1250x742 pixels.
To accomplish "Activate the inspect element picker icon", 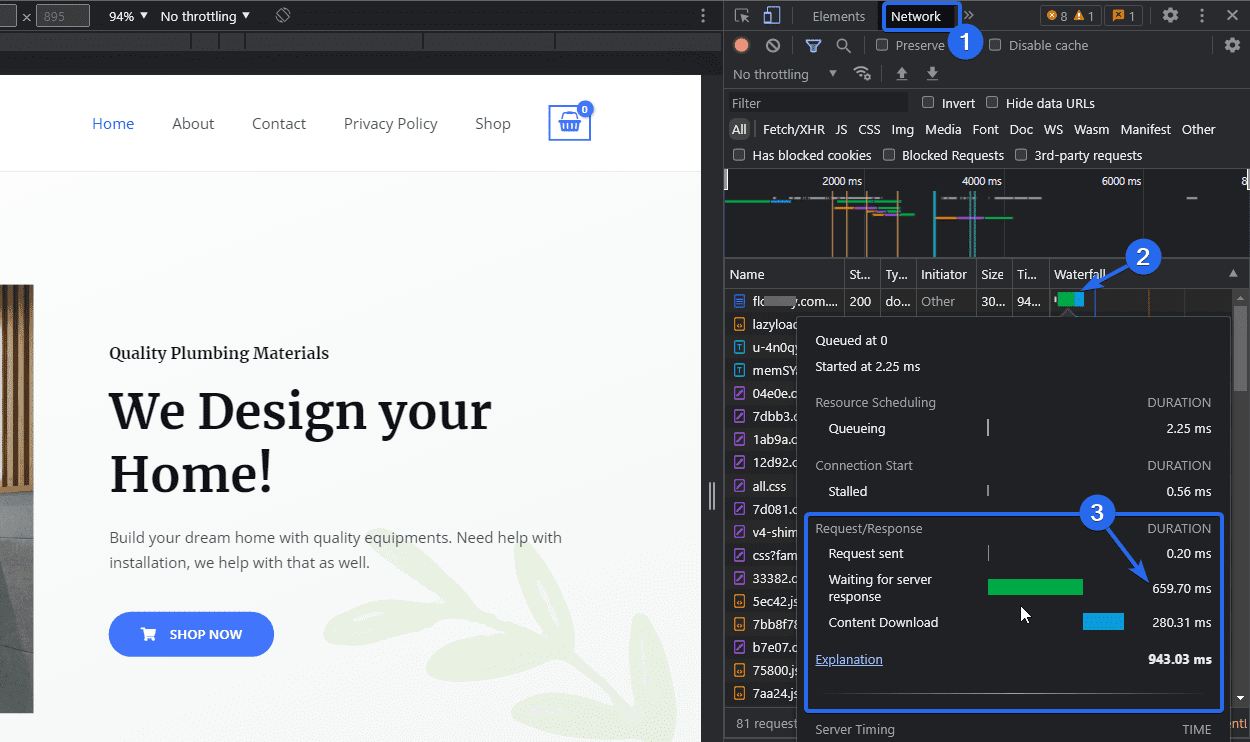I will [x=742, y=16].
